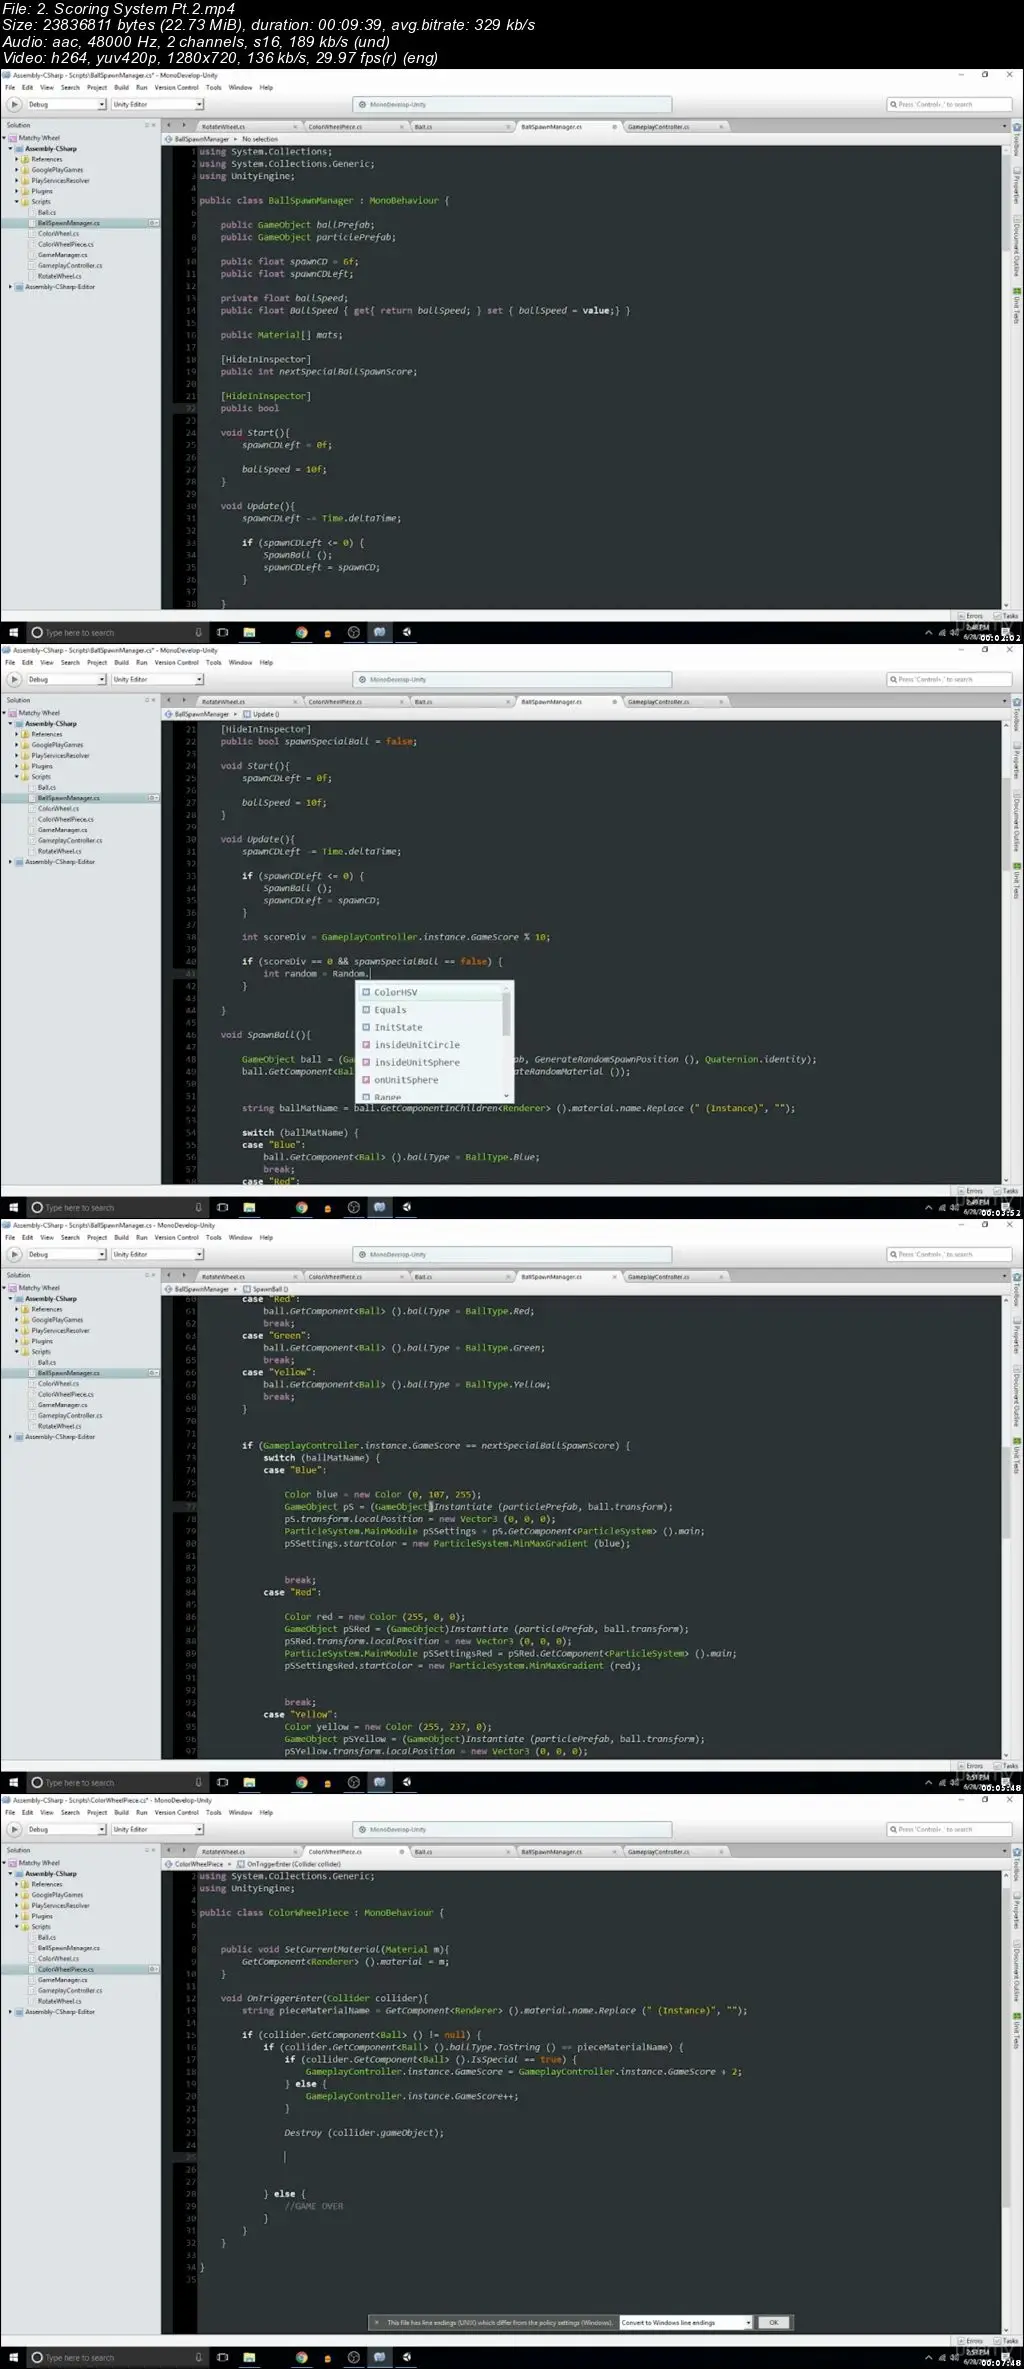The height and width of the screenshot is (2369, 1024).
Task: Open the Build menu in the No selection frame
Action: point(121,87)
